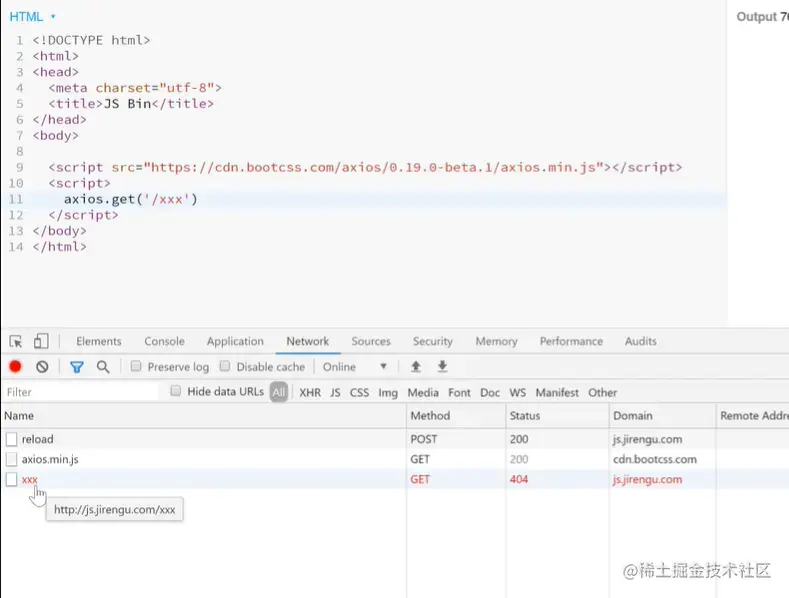
Task: Filter requests by JS
Action: point(335,393)
